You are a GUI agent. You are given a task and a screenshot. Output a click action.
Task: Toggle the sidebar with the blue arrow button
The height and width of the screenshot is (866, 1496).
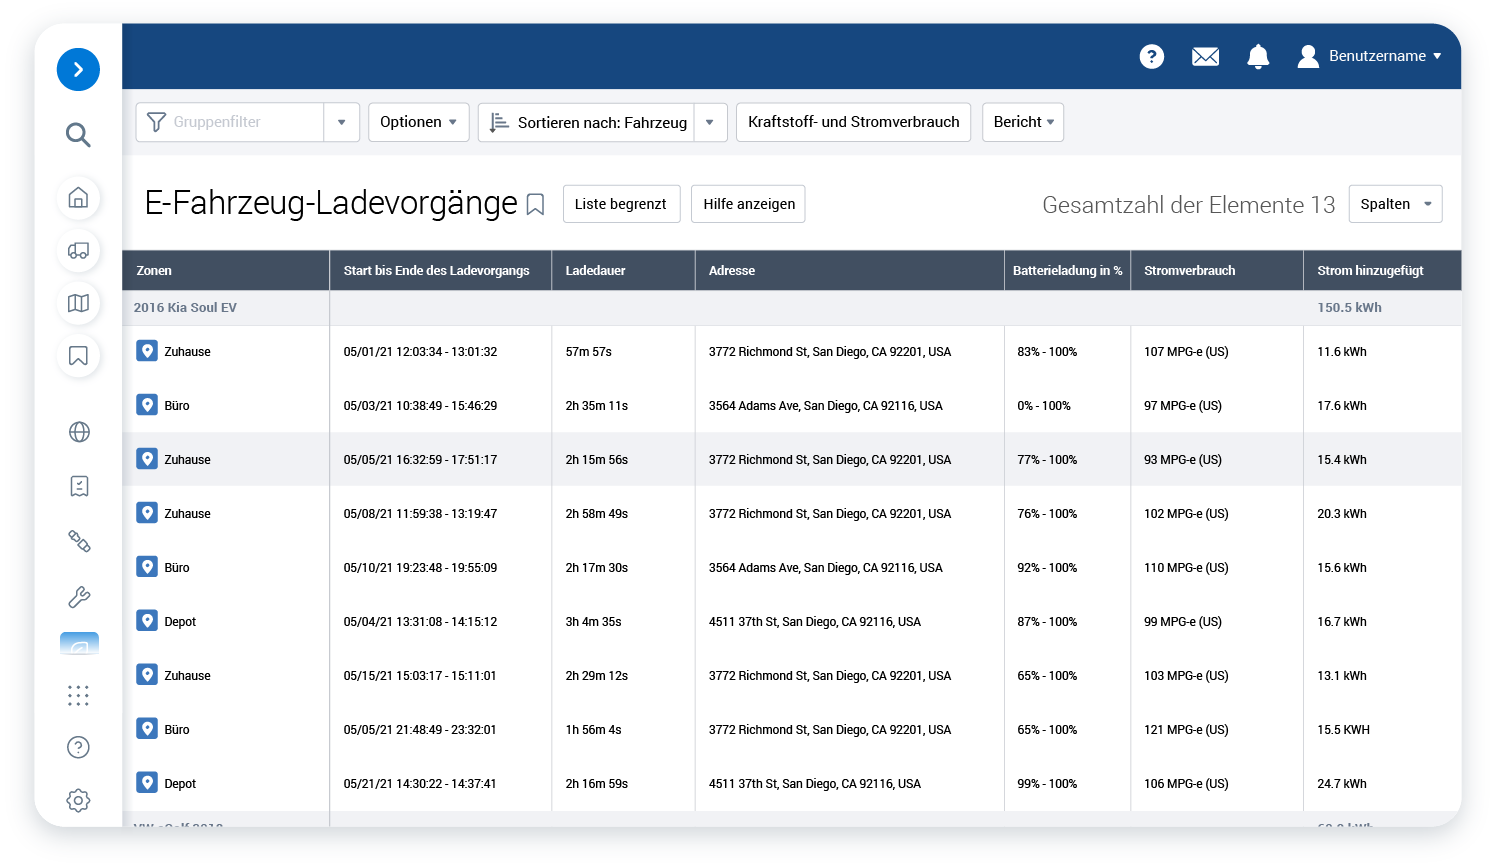point(78,69)
